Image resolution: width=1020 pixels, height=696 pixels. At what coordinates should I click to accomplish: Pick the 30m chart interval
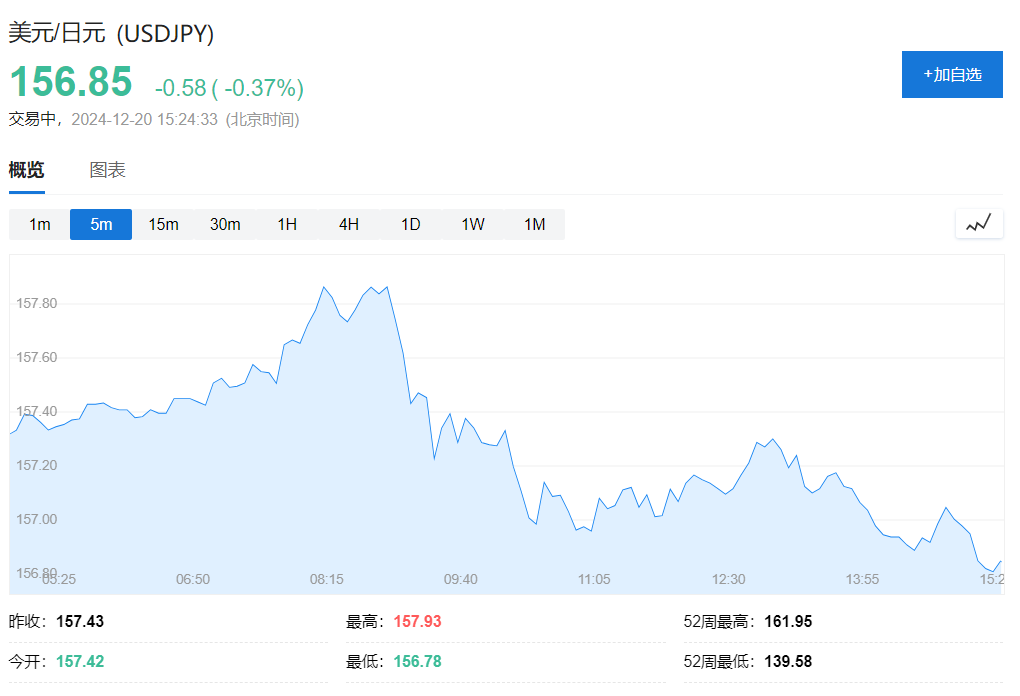coord(225,224)
